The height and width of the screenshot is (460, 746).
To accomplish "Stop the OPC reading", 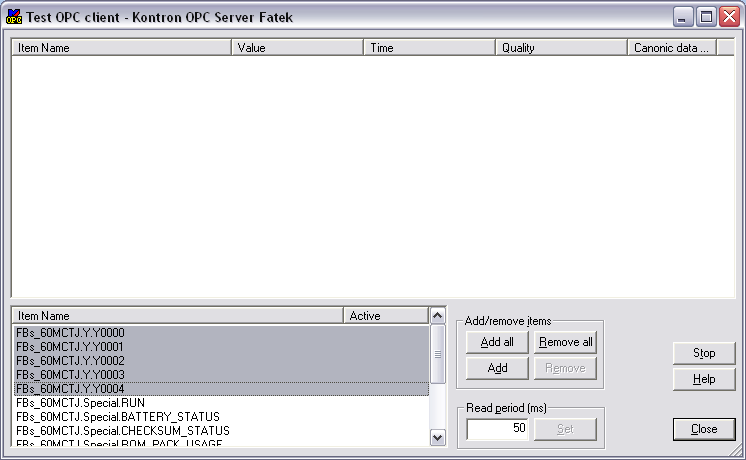I will click(704, 353).
